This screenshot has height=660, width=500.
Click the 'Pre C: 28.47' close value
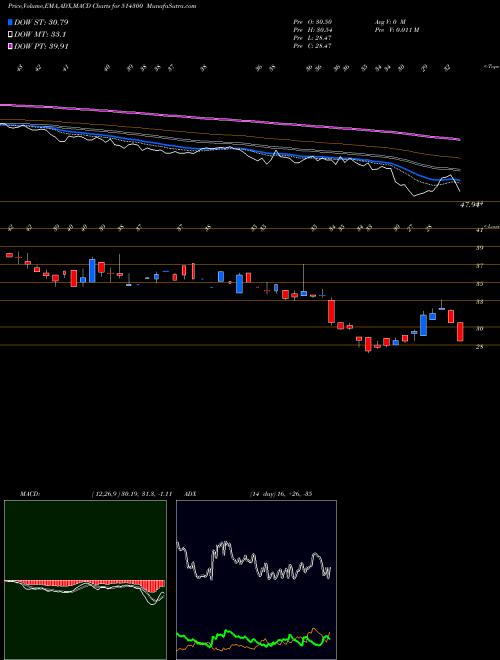313,46
